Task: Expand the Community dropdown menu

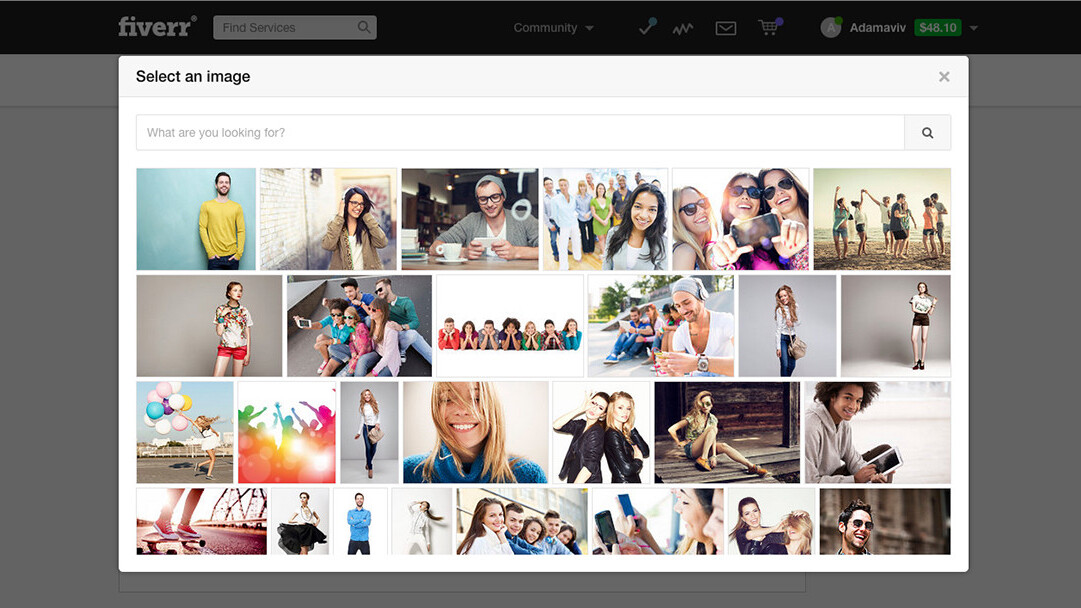Action: click(553, 28)
